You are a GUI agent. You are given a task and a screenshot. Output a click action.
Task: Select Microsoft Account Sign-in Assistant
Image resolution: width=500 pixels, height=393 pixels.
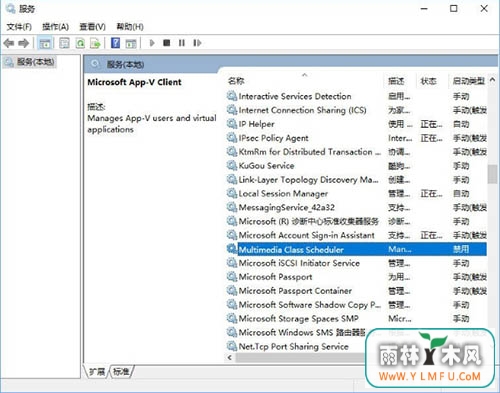coord(356,235)
